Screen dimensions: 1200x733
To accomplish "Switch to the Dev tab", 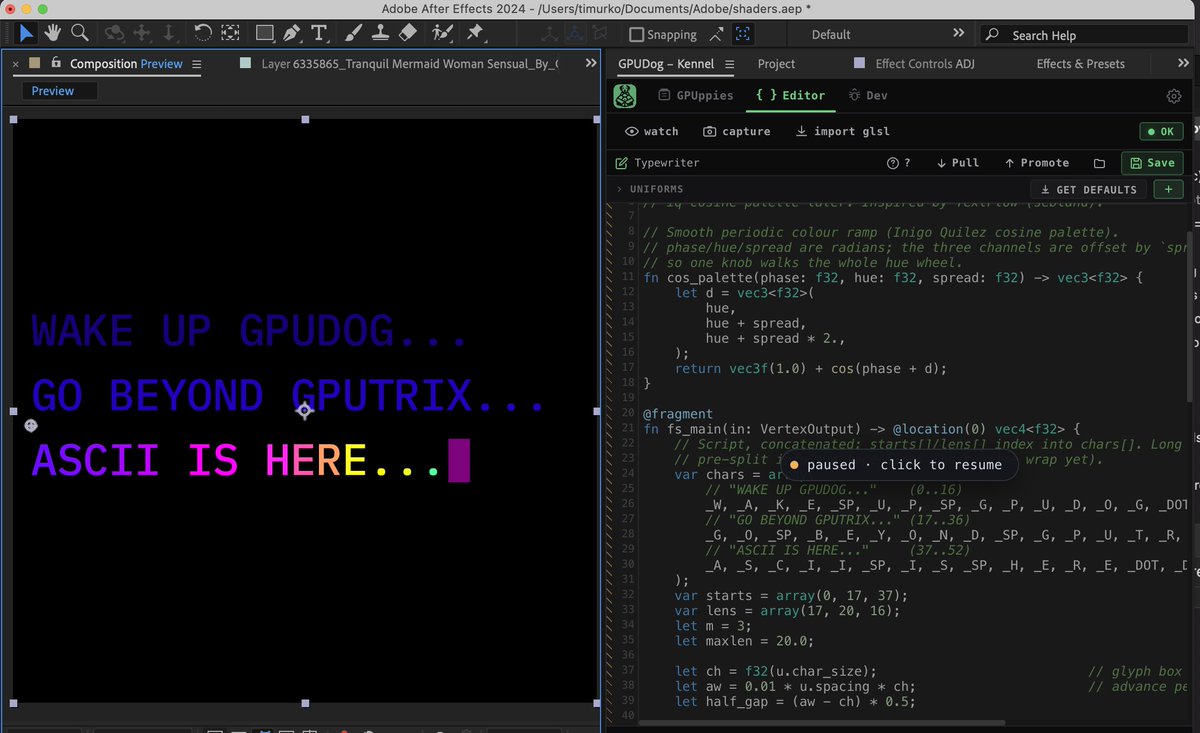I will pyautogui.click(x=867, y=95).
